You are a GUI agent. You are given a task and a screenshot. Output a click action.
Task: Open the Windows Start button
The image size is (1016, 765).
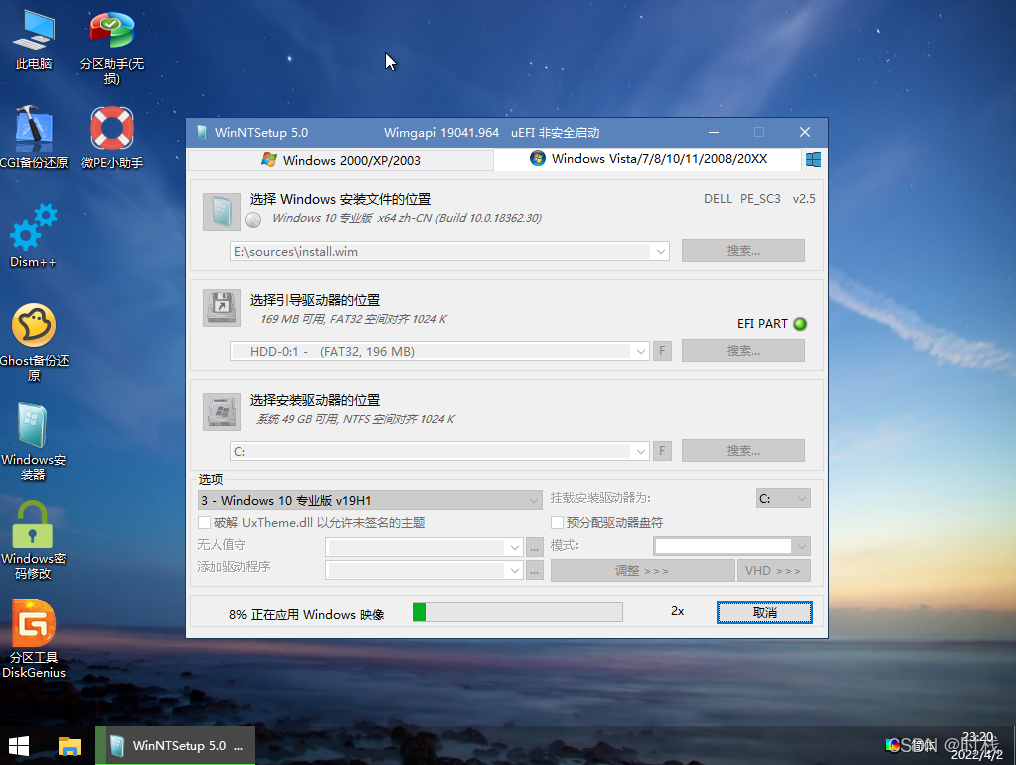(x=19, y=746)
